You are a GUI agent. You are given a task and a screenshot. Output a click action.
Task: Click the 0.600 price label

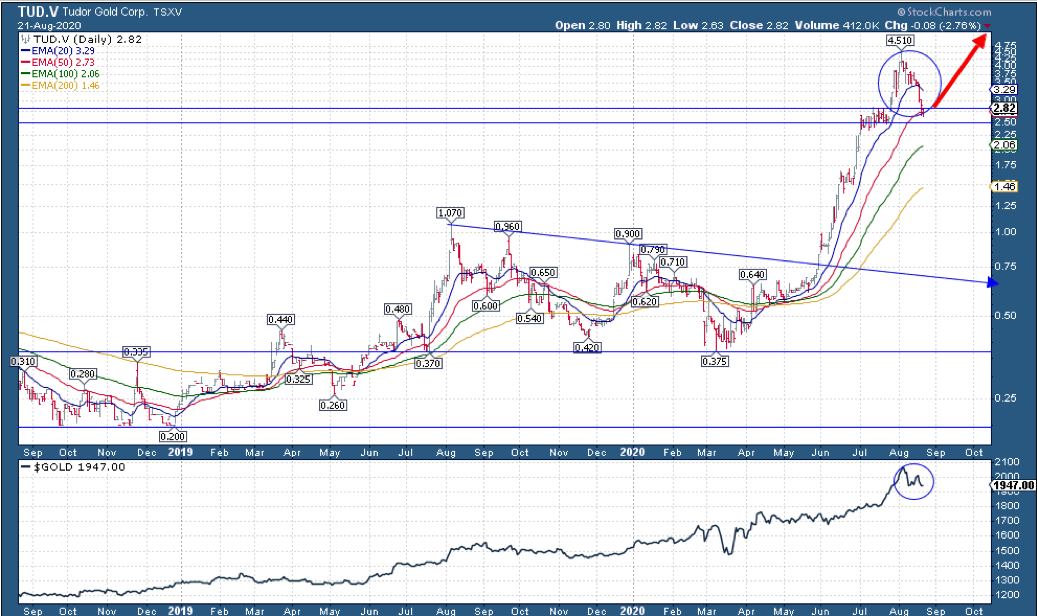pyautogui.click(x=485, y=306)
